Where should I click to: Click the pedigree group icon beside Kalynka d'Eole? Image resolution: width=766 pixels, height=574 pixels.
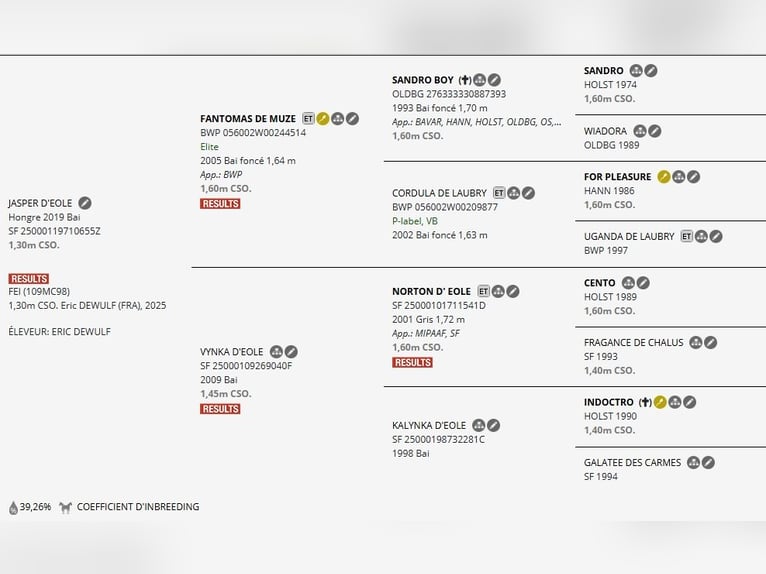(479, 425)
